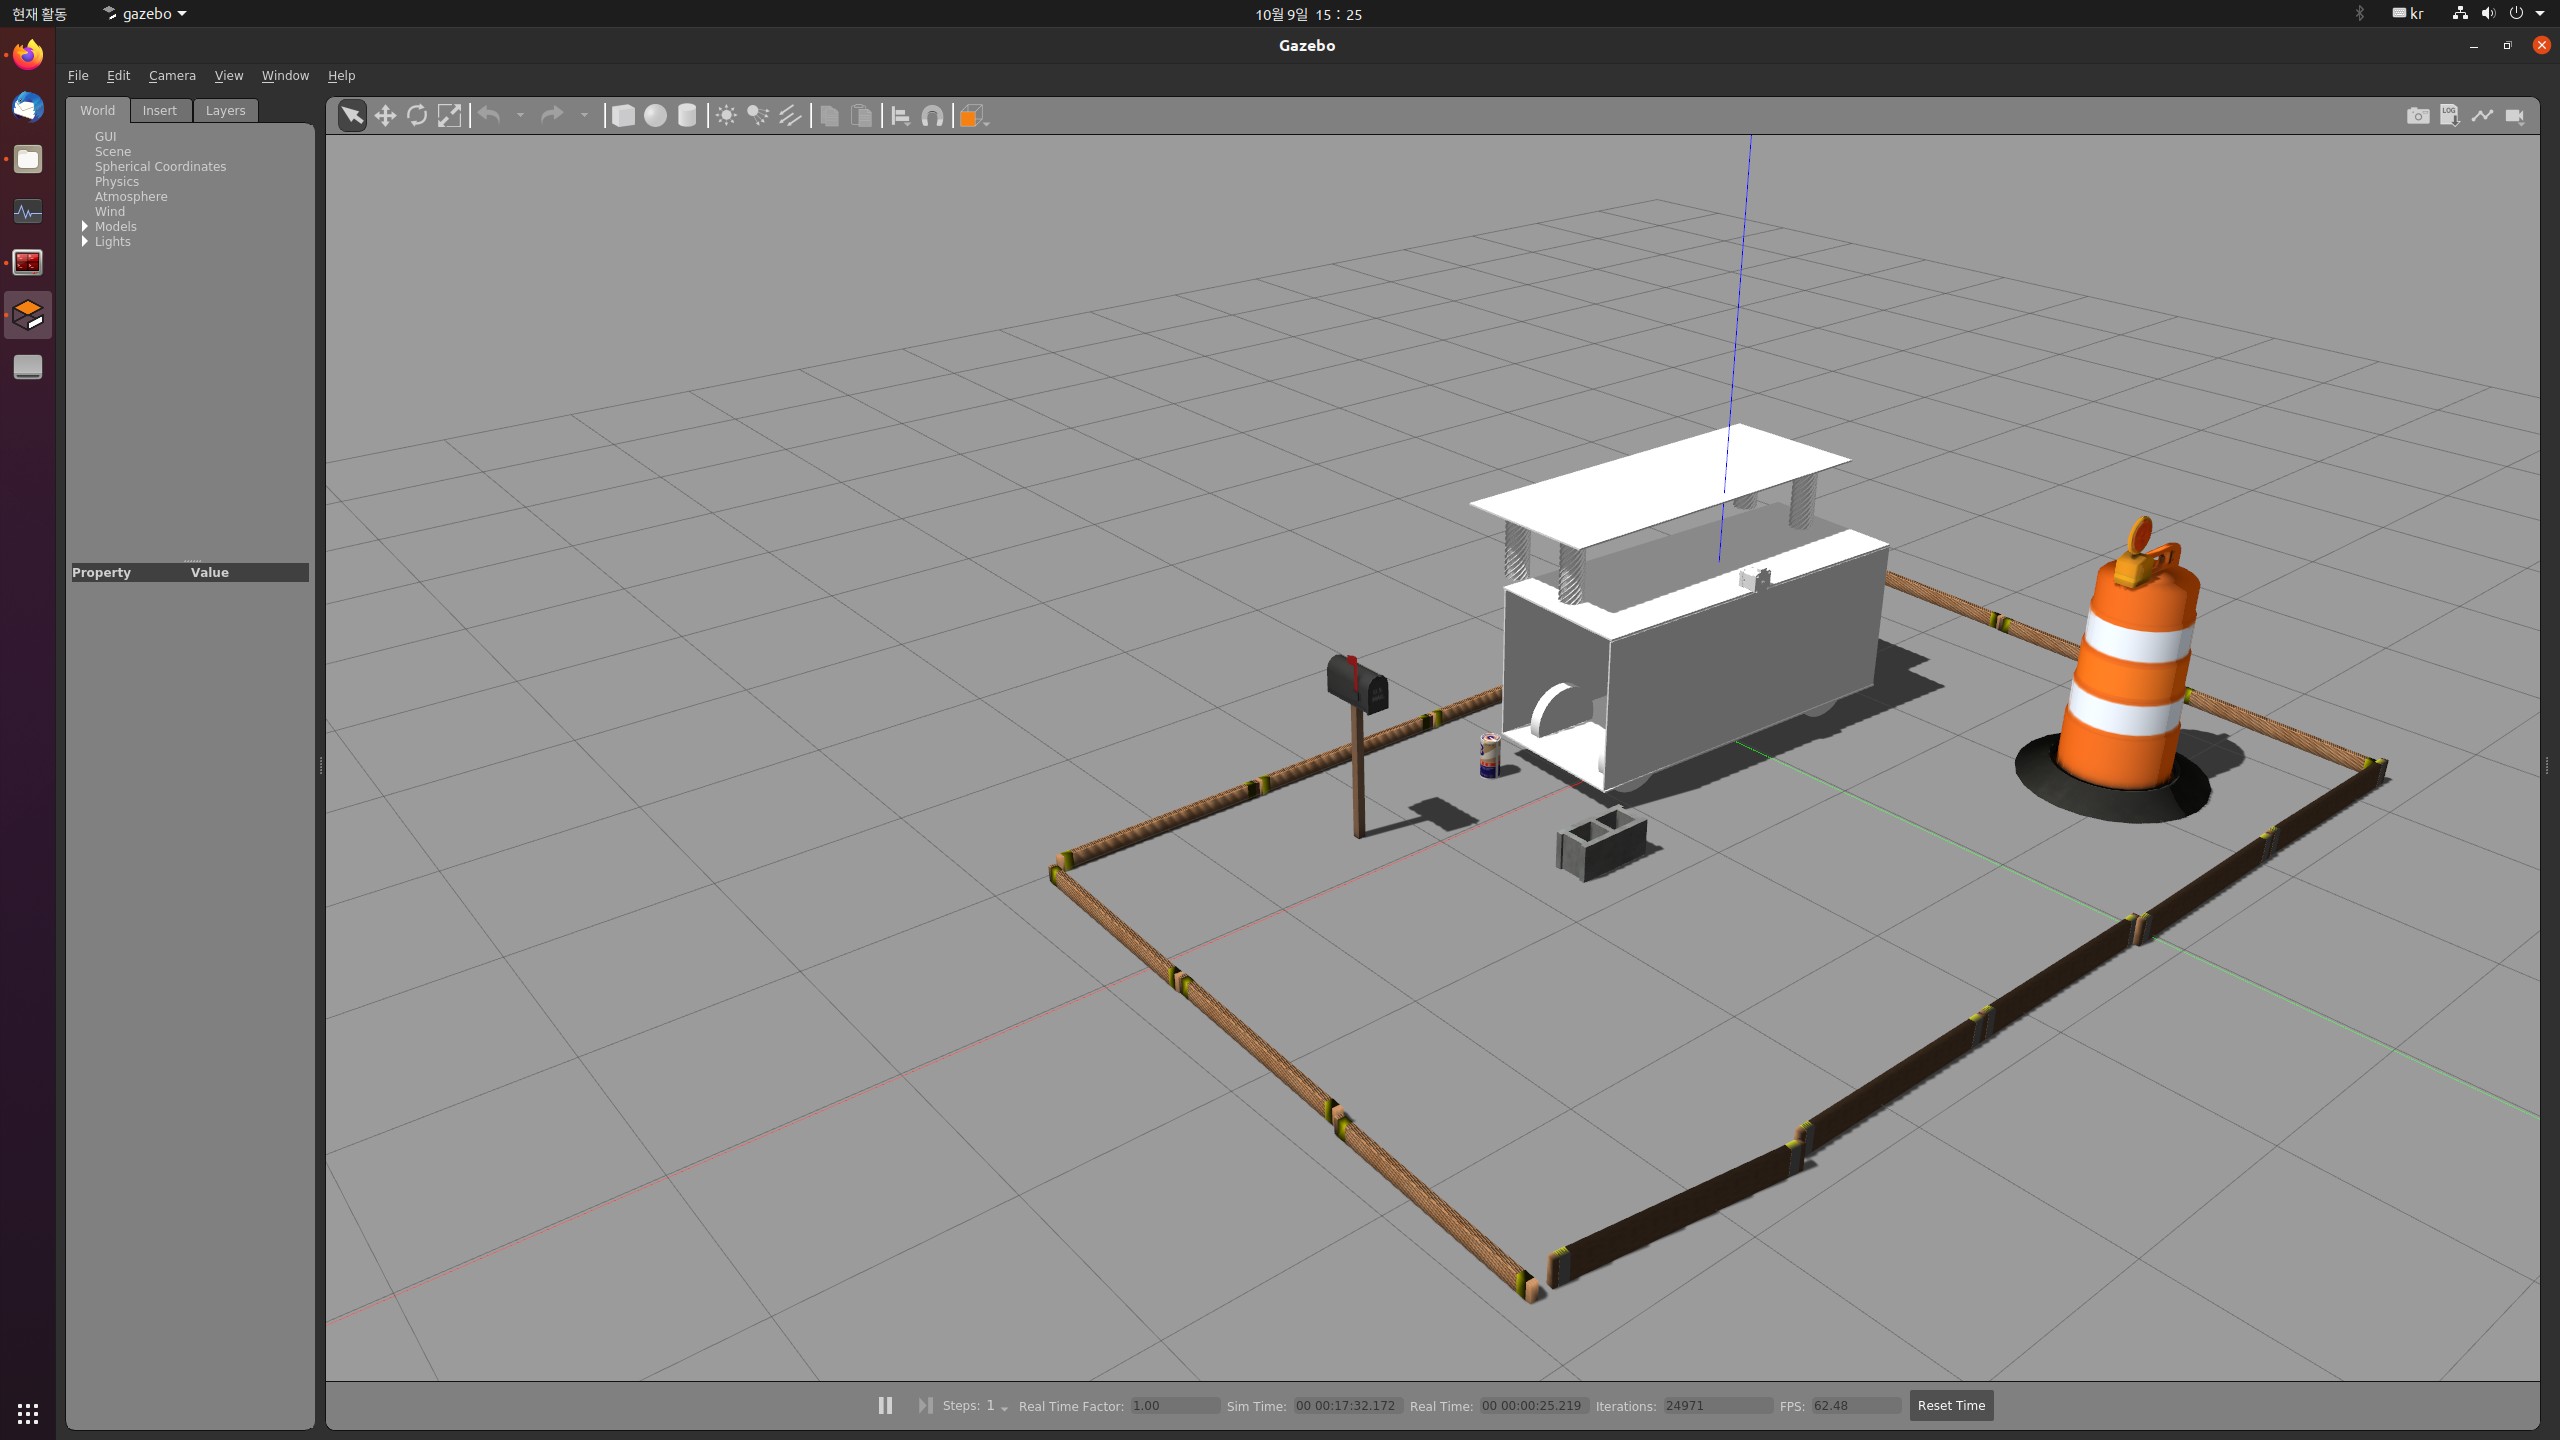Add a point light

point(726,116)
